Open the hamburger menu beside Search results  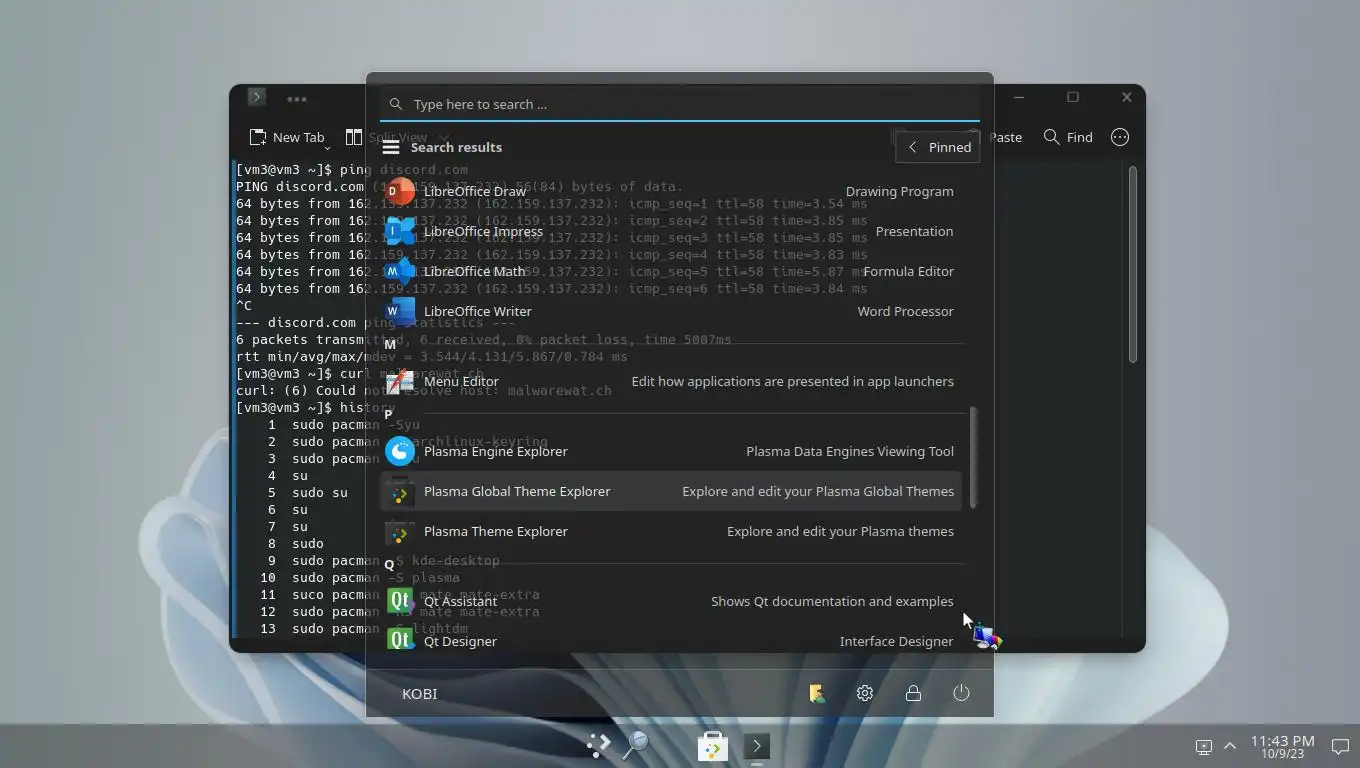391,147
